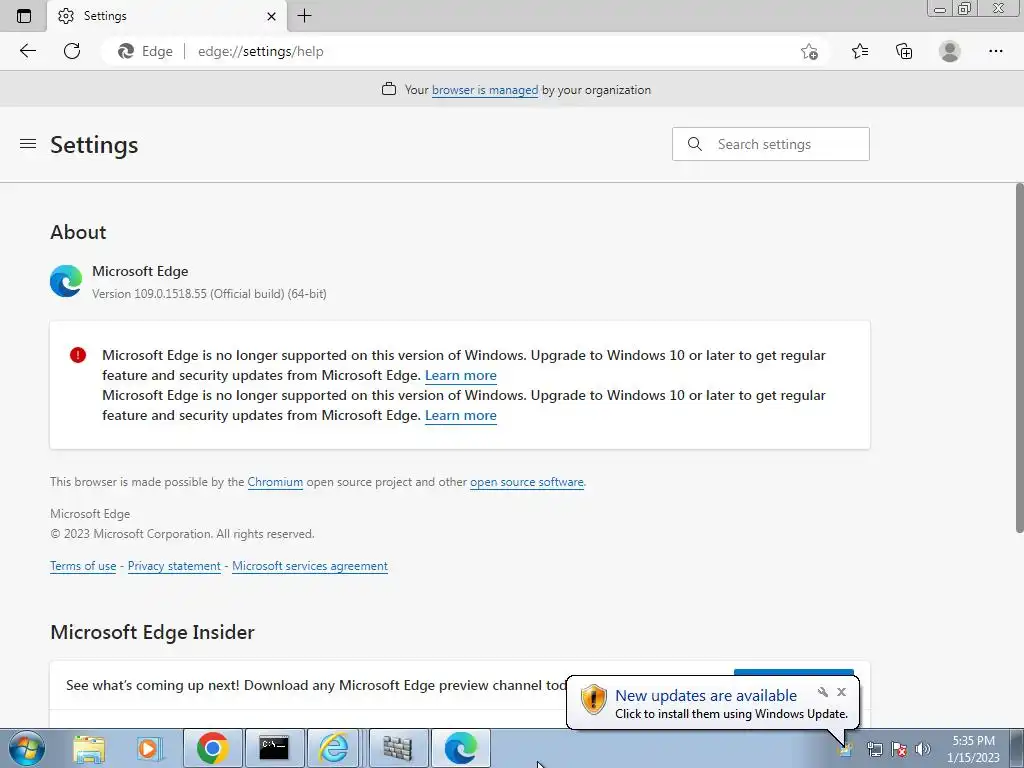
Task: Open the settings hamburger menu
Action: click(27, 144)
